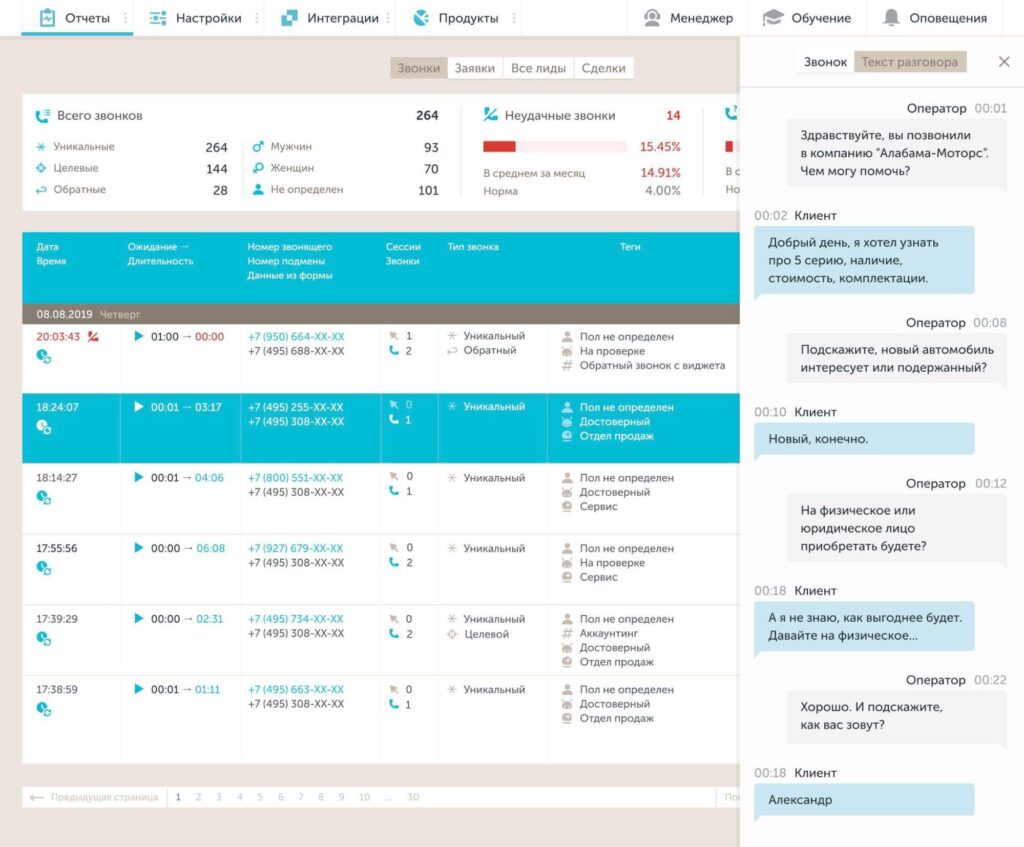Switch to the Заявки tab
The image size is (1024, 847).
(474, 68)
